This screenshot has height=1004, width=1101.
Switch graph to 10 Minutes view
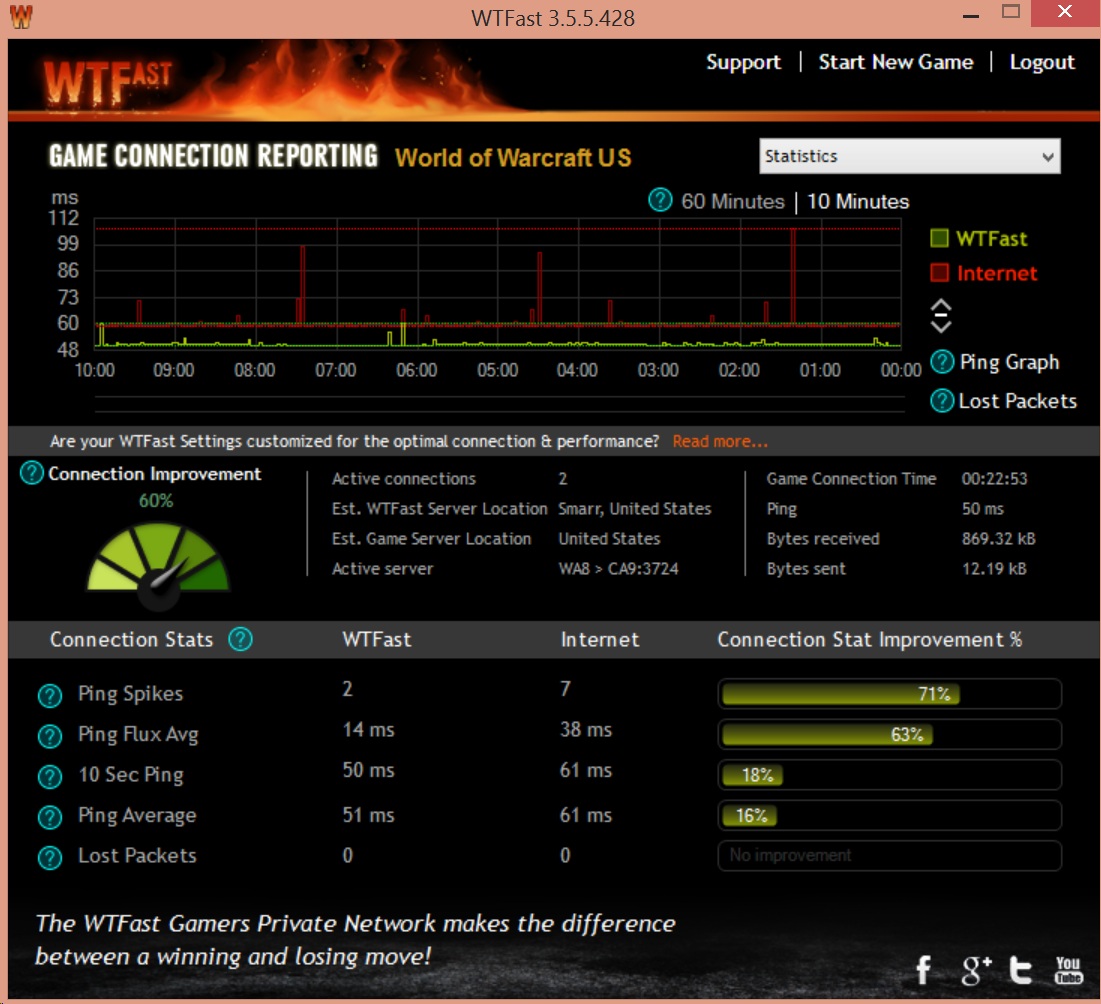coord(858,202)
